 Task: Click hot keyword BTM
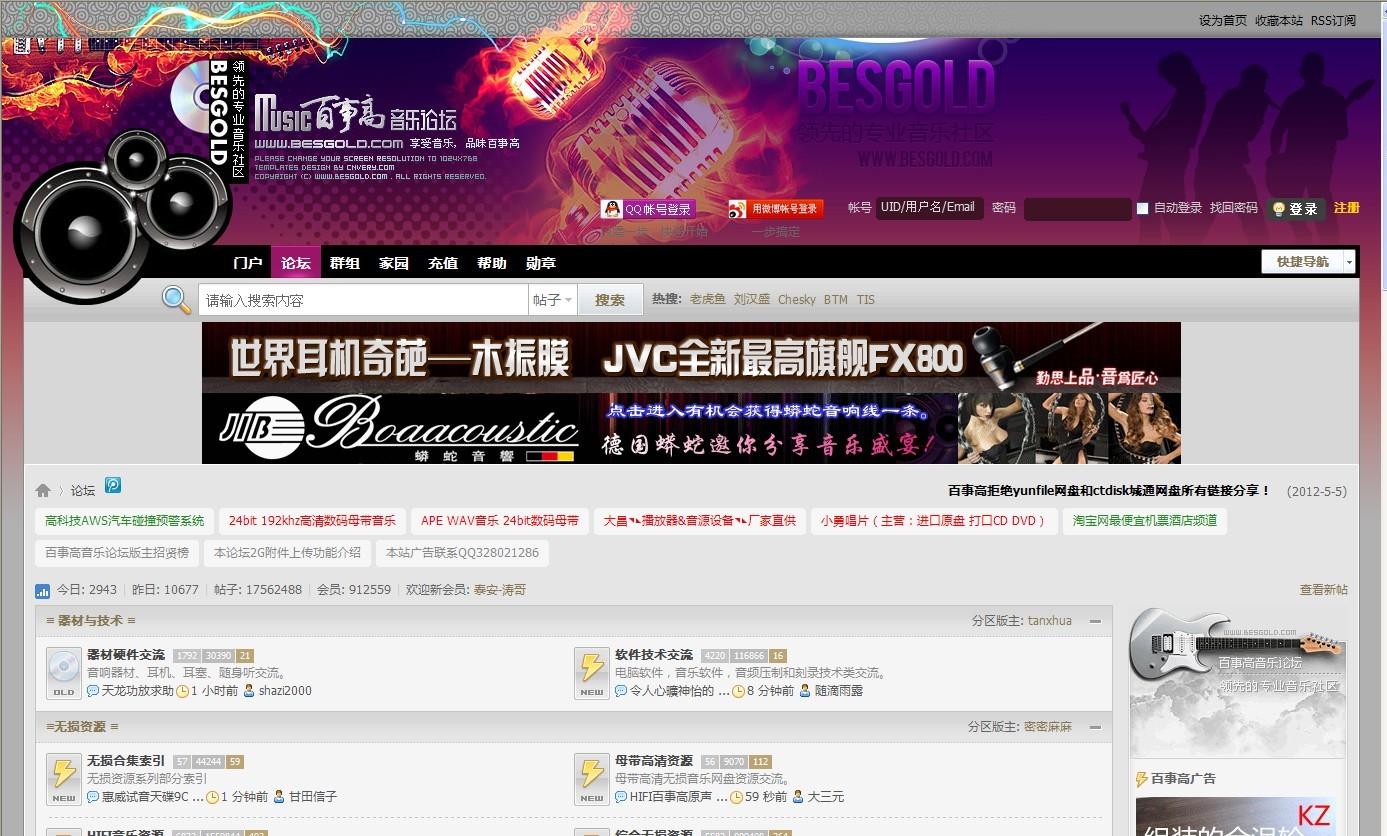[836, 300]
